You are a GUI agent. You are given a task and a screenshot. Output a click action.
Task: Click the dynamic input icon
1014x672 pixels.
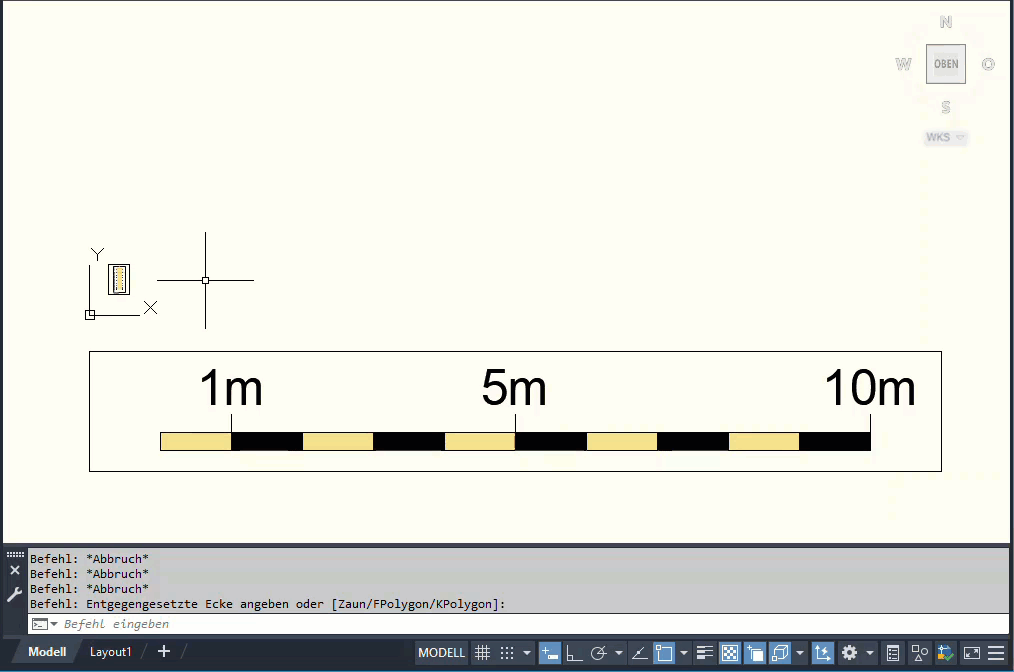coord(549,653)
